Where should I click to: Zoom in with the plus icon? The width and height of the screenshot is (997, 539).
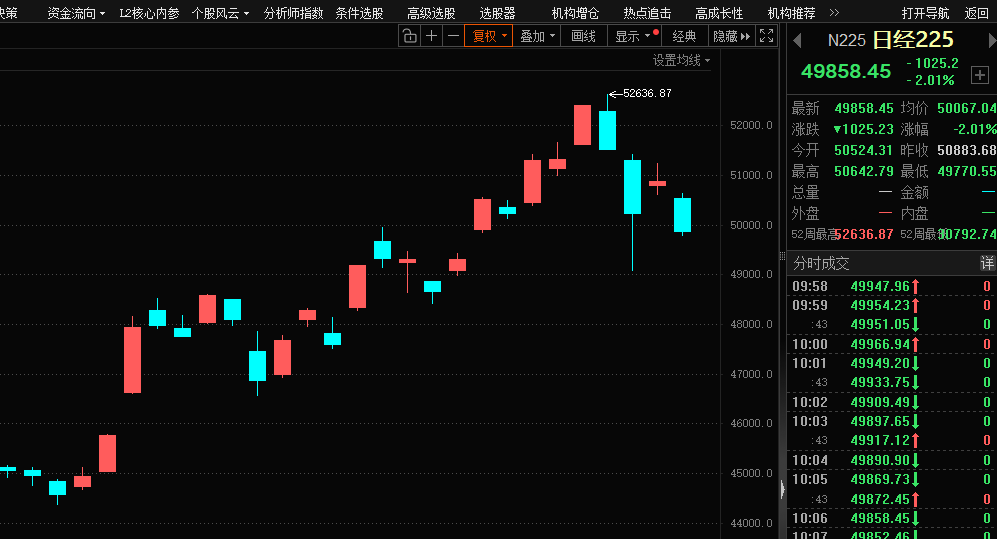[431, 36]
